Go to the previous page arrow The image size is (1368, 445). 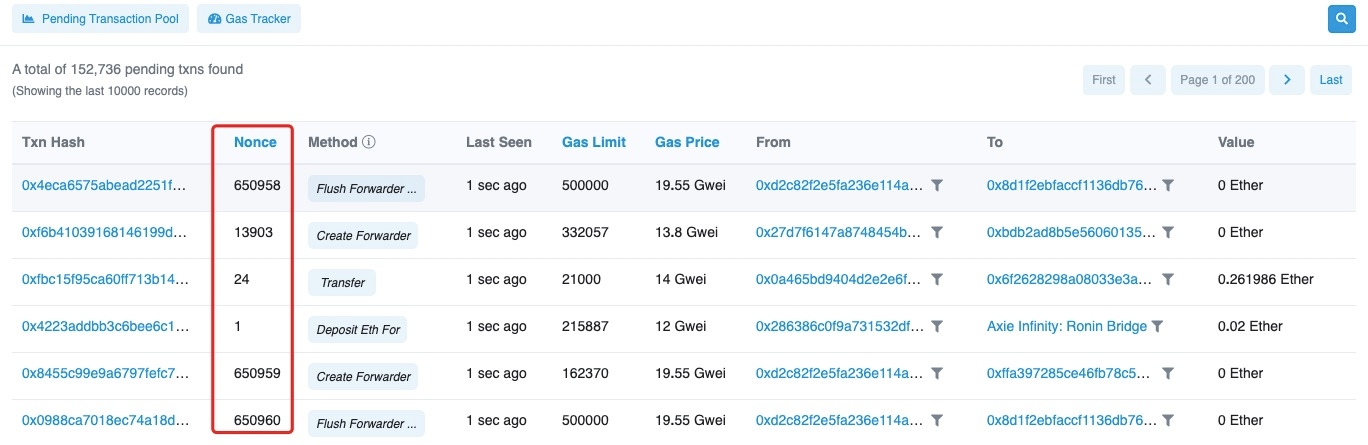[1148, 80]
